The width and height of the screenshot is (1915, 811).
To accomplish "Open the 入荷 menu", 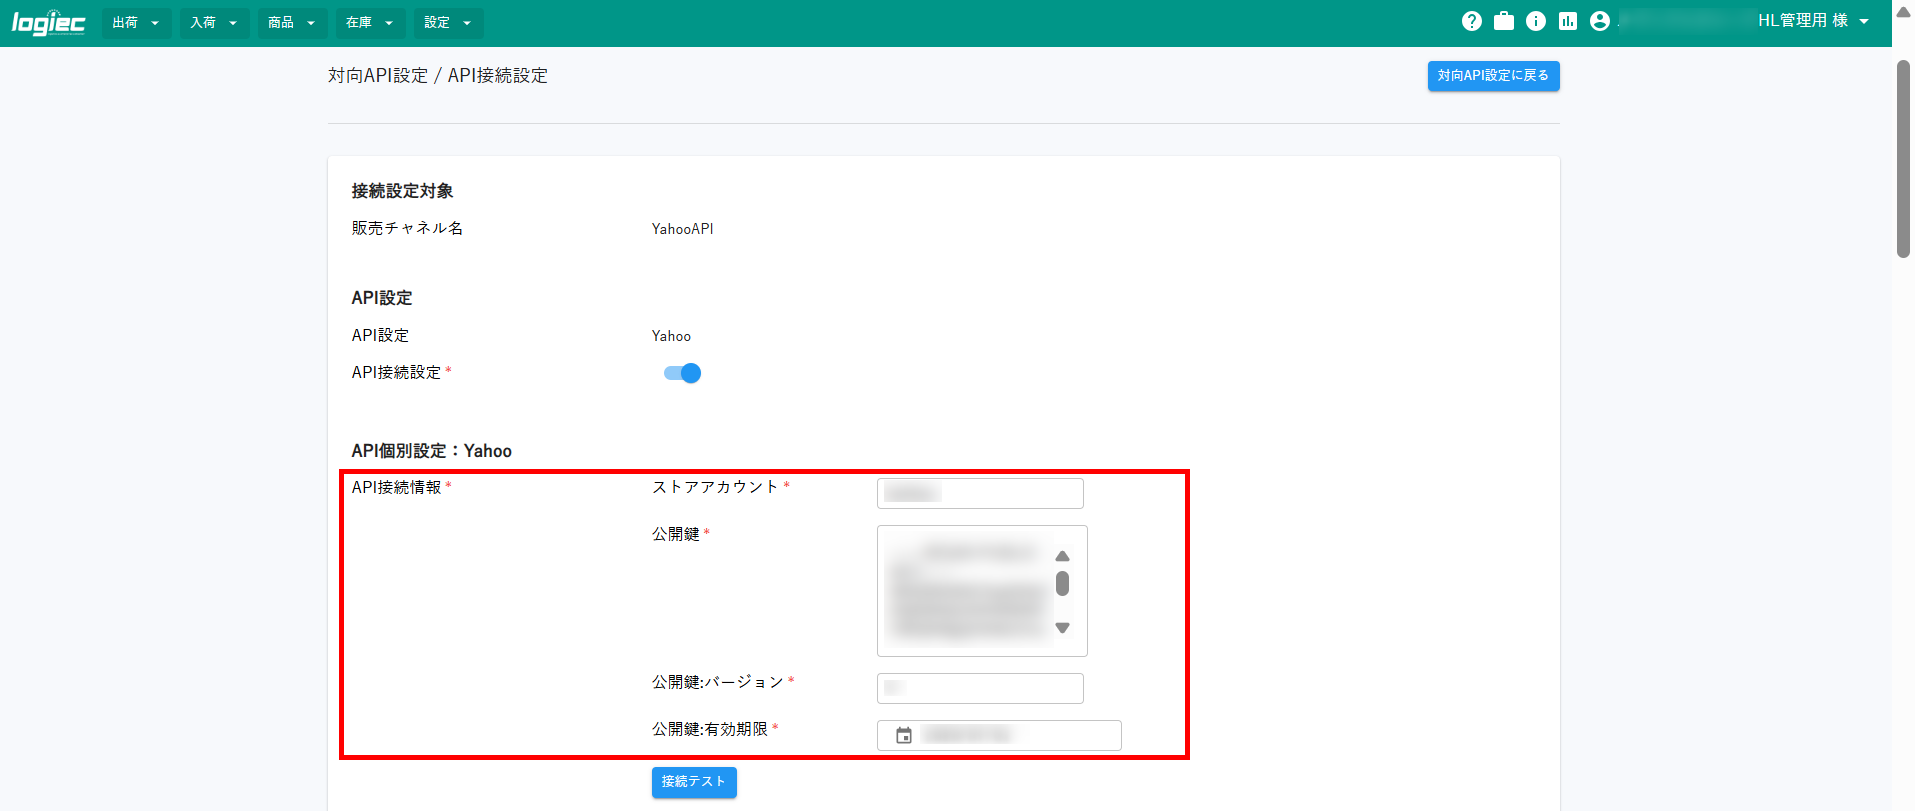I will (214, 23).
